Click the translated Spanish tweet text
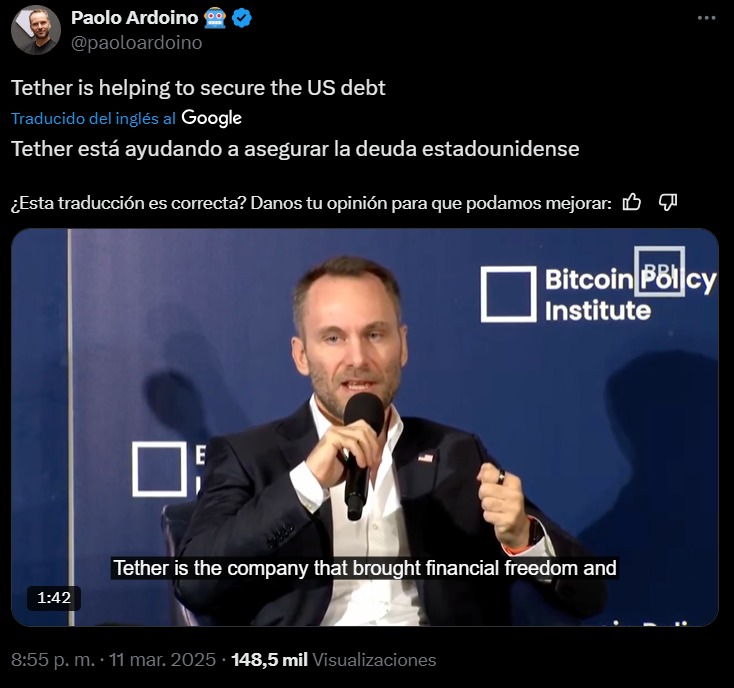 tap(295, 149)
